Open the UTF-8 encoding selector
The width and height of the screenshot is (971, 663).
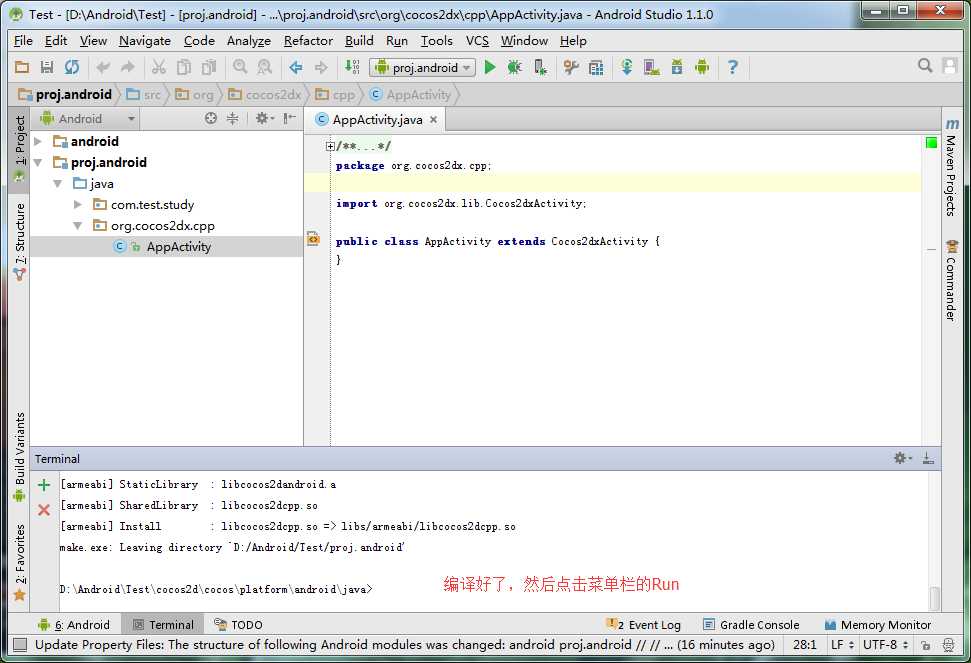[x=885, y=645]
